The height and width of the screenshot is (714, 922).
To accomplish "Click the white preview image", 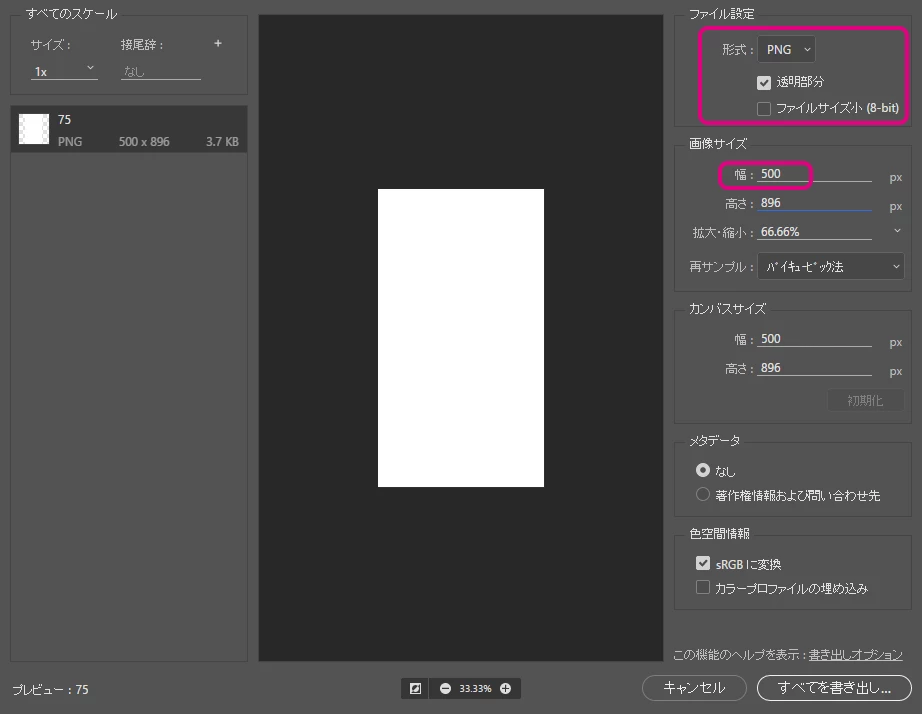I will 460,338.
